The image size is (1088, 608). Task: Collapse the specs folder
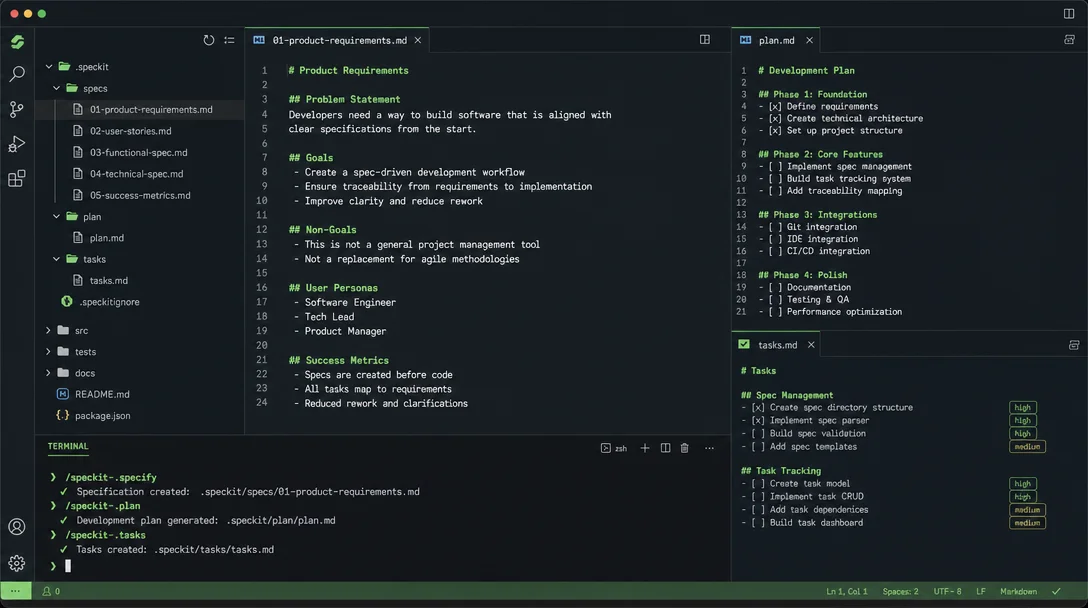point(56,88)
